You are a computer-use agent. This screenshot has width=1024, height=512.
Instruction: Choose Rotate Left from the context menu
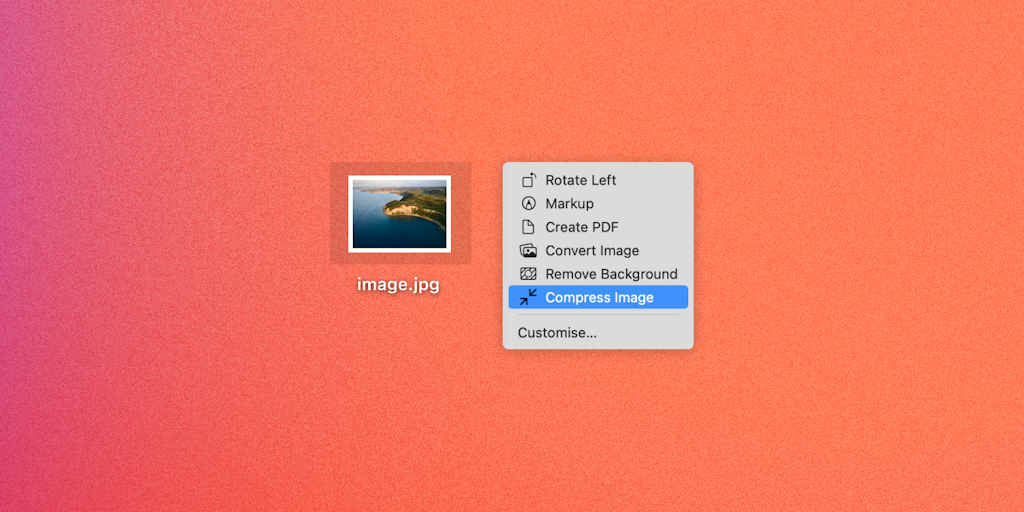598,180
